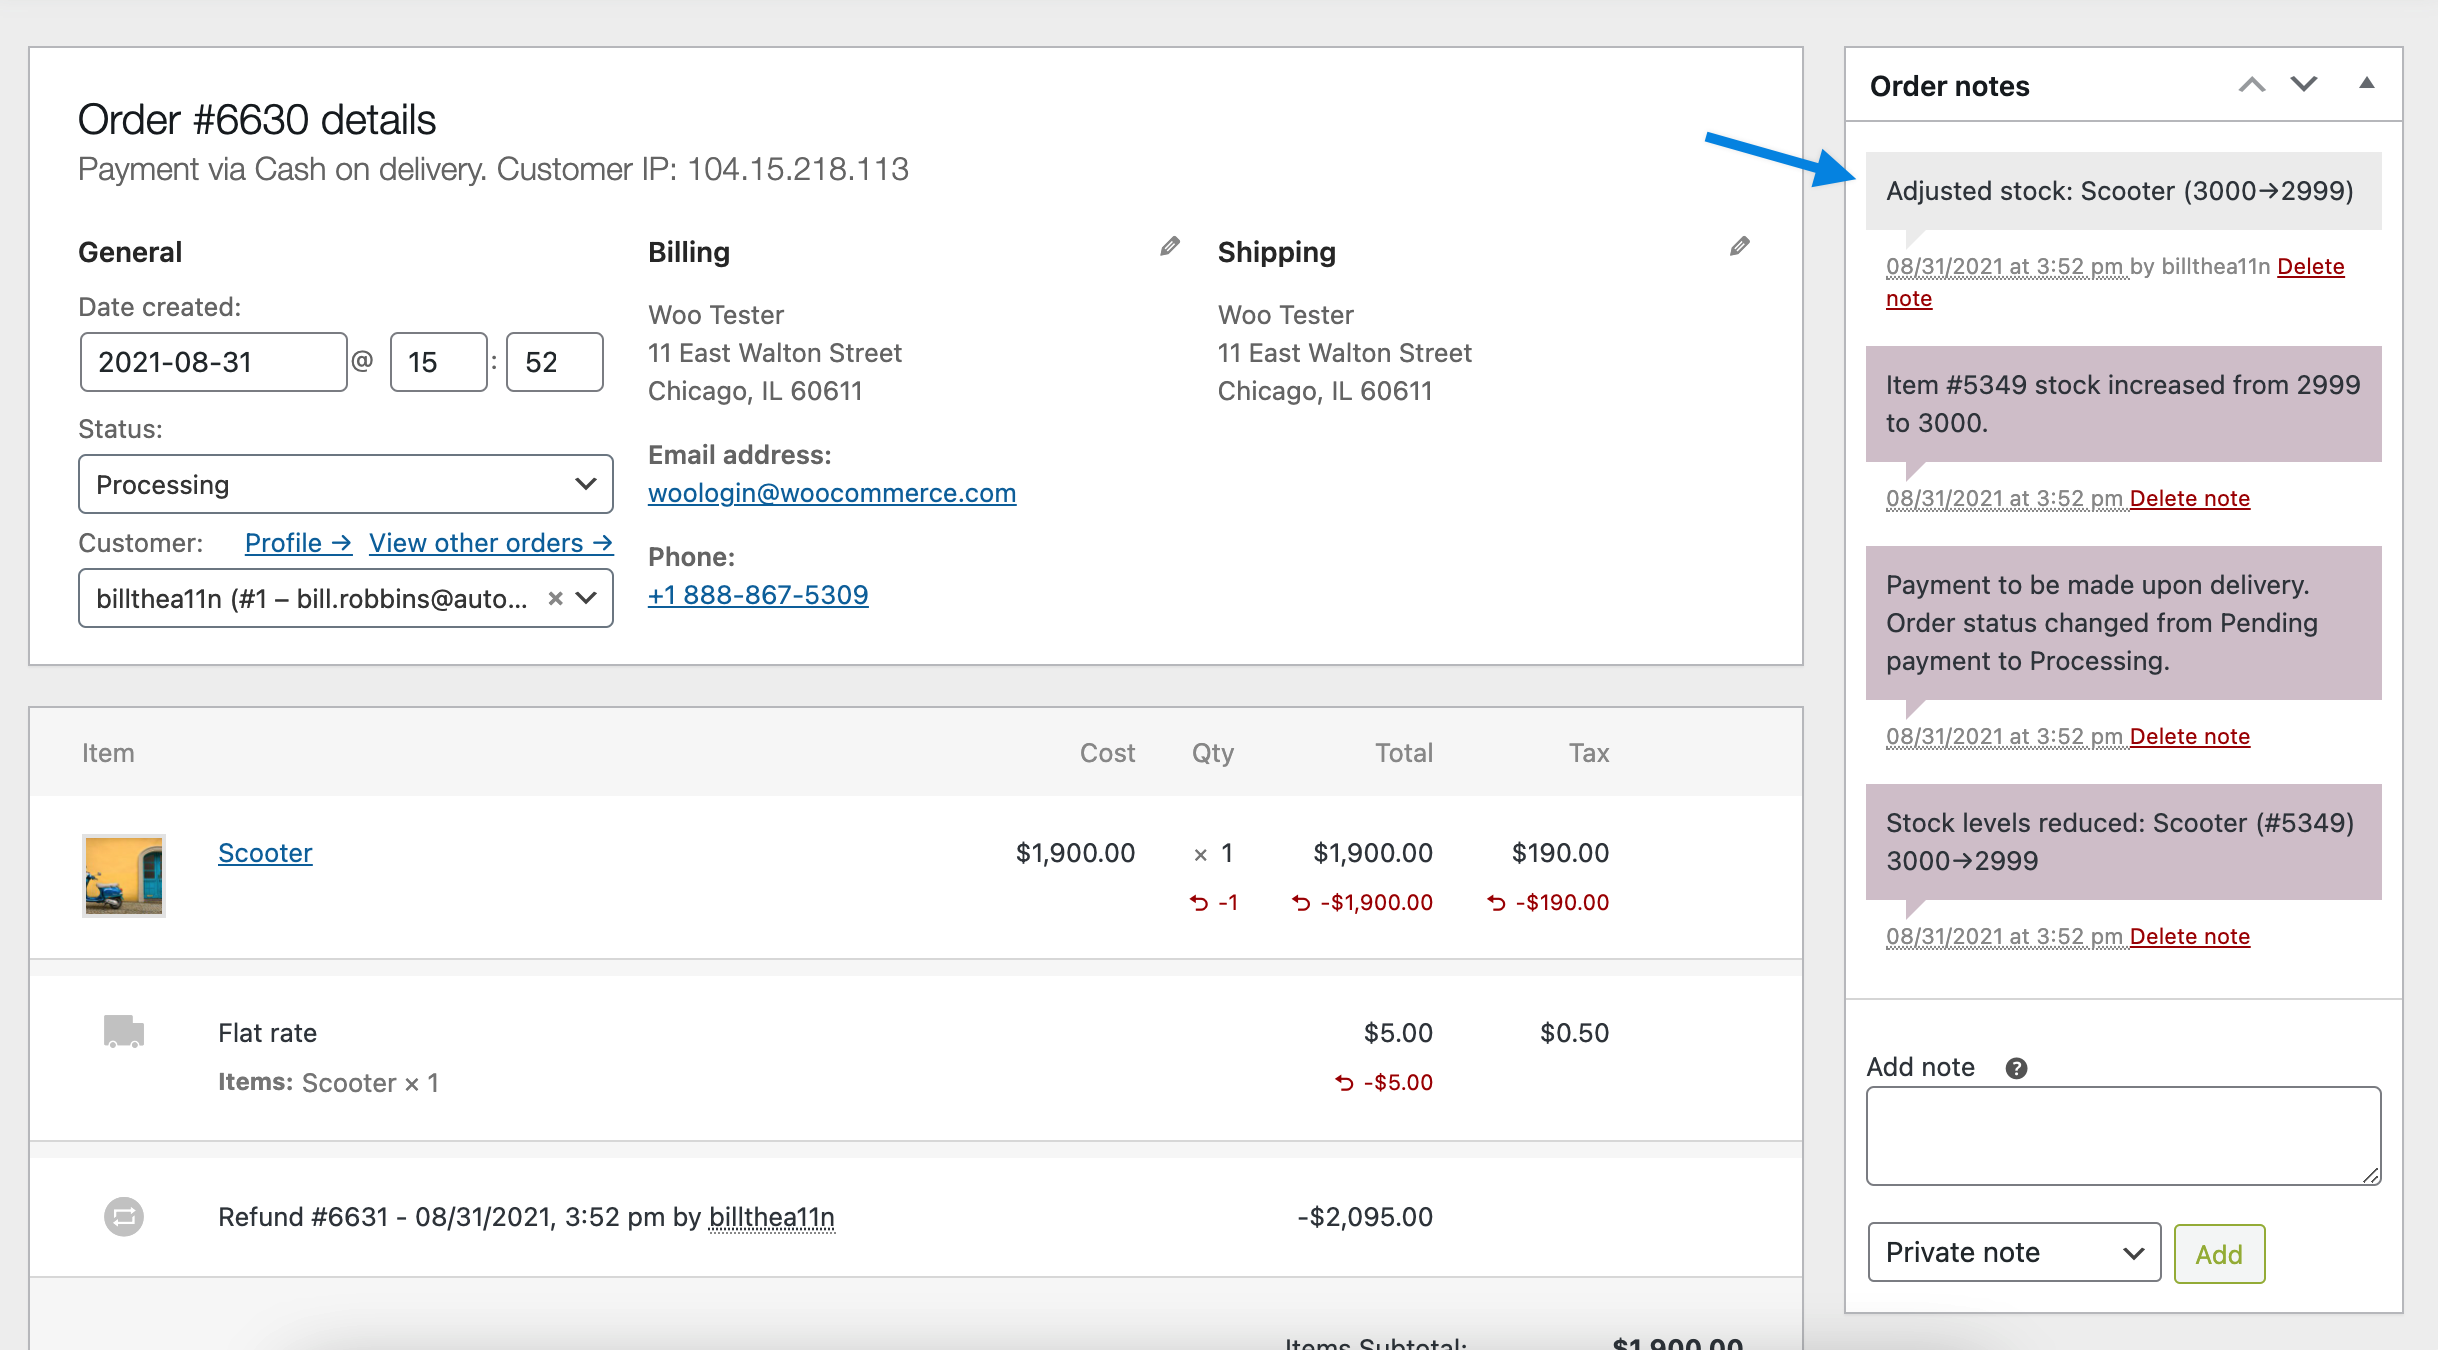The width and height of the screenshot is (2438, 1350).
Task: Delete the stock levels reduced note
Action: [x=2189, y=936]
